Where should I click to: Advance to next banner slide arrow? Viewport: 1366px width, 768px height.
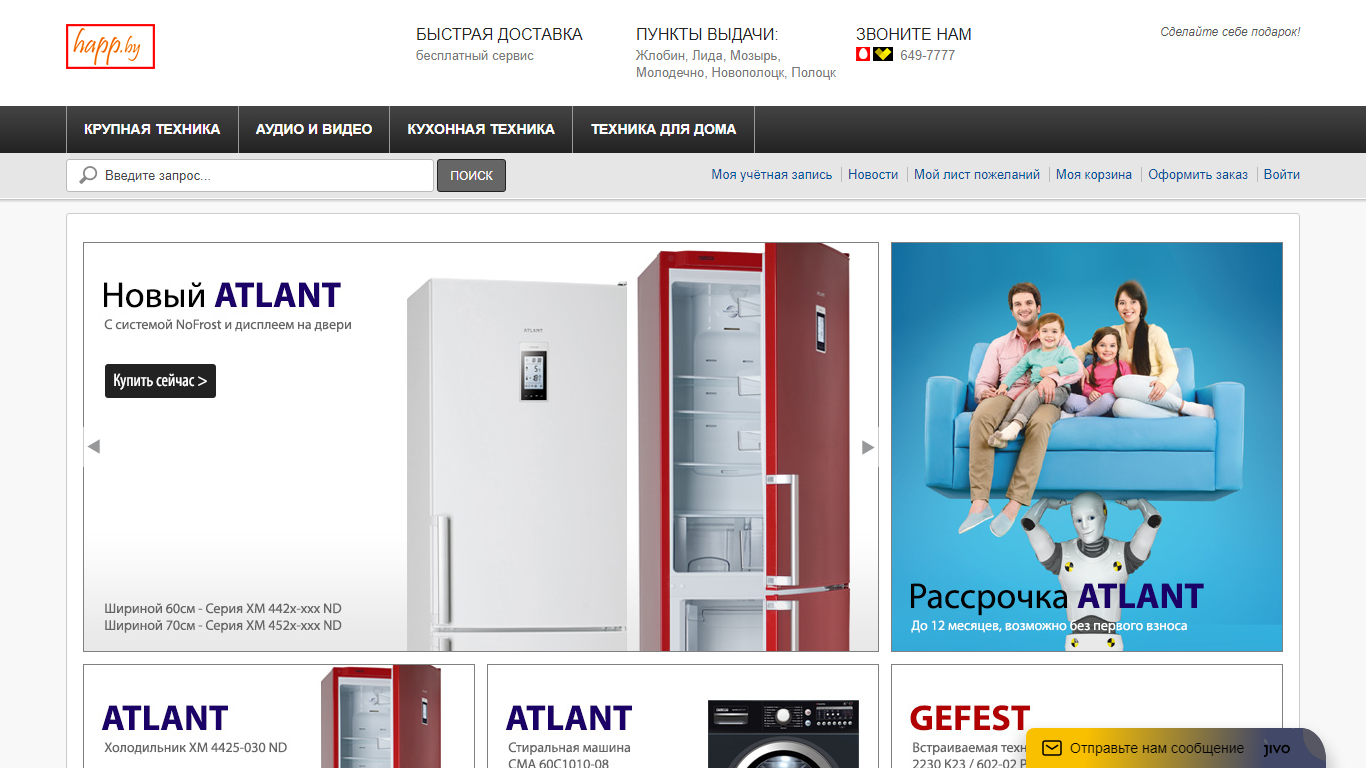[868, 447]
